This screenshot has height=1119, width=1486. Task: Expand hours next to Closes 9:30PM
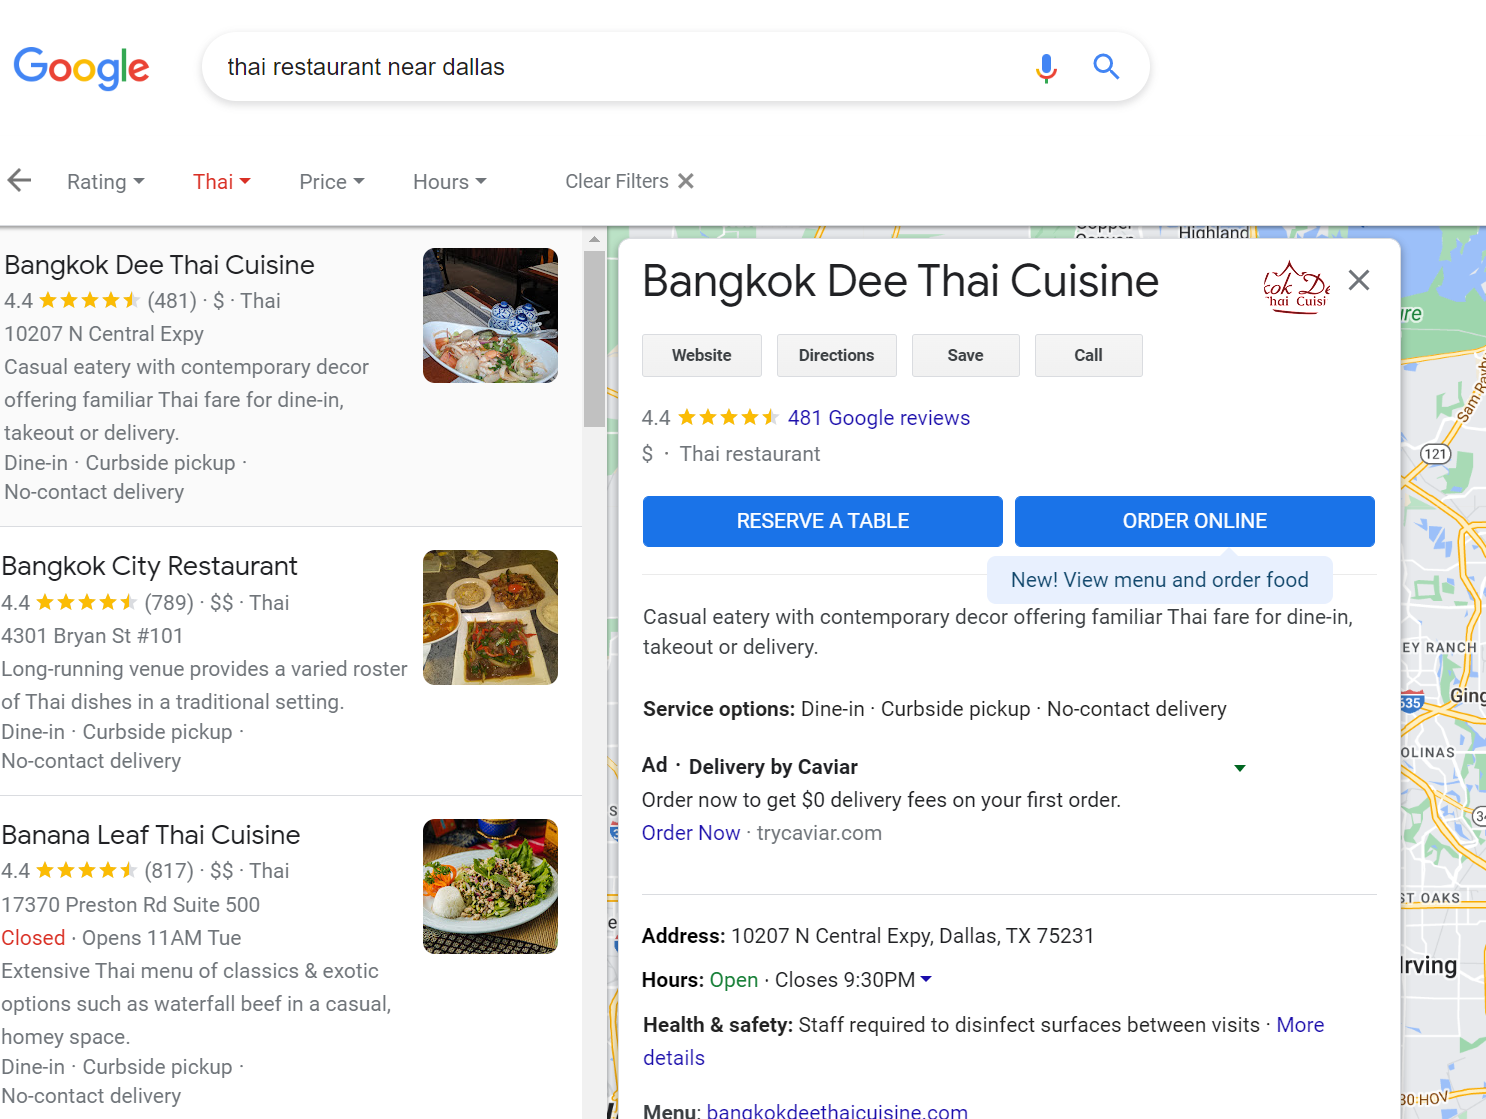[926, 980]
